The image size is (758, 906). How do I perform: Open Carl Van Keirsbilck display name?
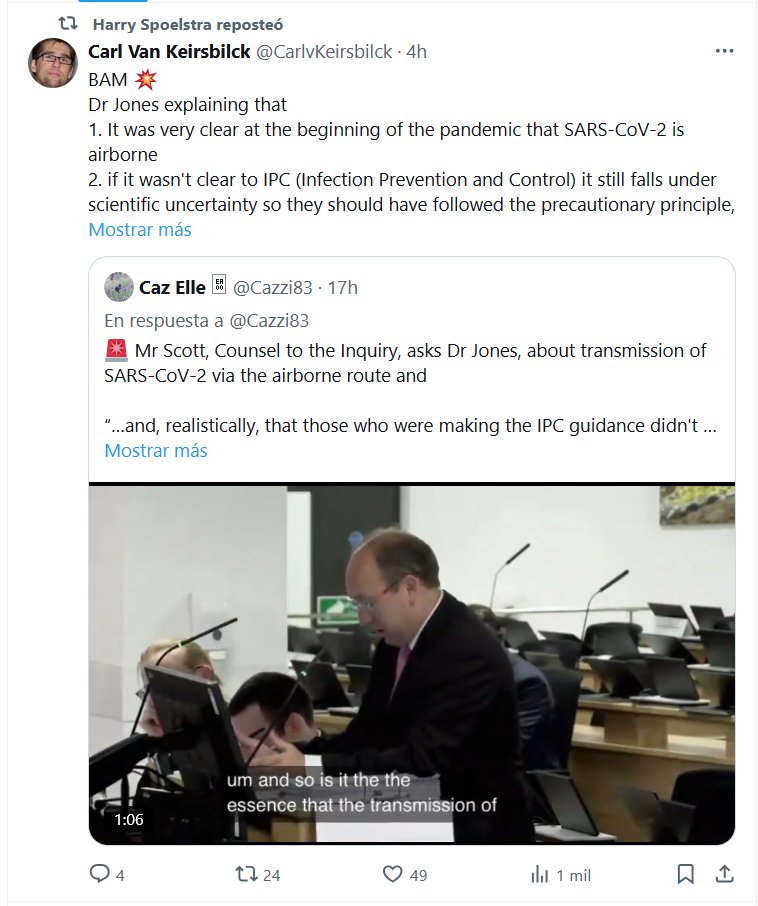[169, 51]
